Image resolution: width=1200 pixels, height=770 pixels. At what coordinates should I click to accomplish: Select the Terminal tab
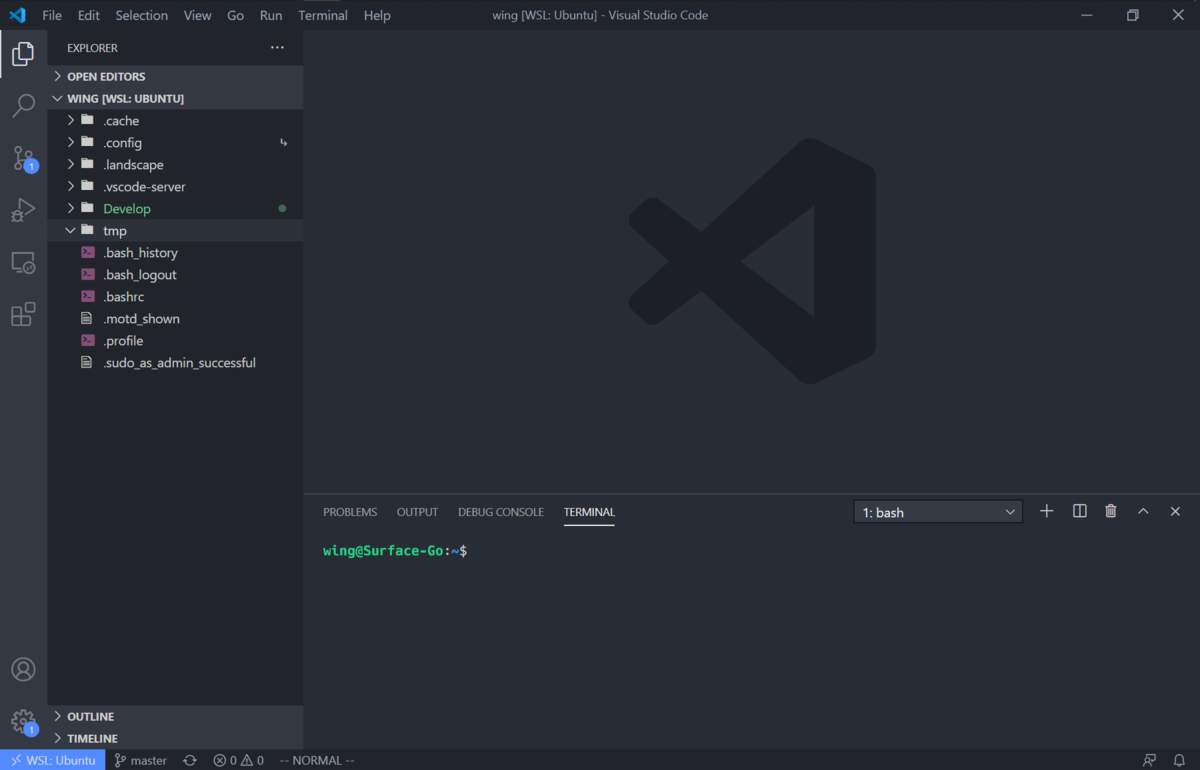[x=589, y=512]
